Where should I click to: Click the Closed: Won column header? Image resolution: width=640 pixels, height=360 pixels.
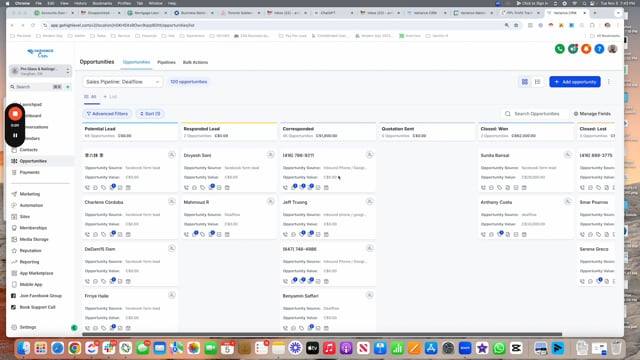526,132
